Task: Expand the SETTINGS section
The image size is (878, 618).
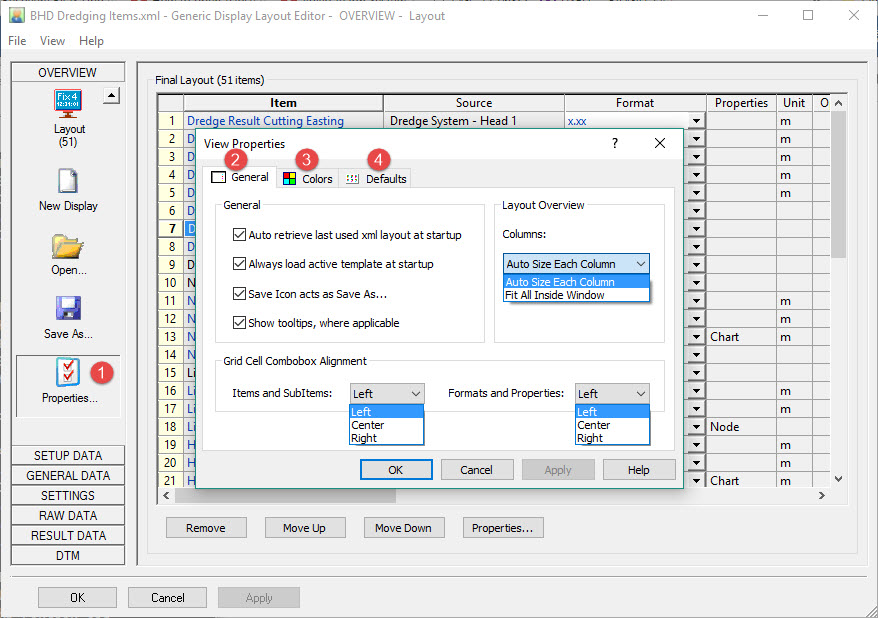Action: pos(68,495)
